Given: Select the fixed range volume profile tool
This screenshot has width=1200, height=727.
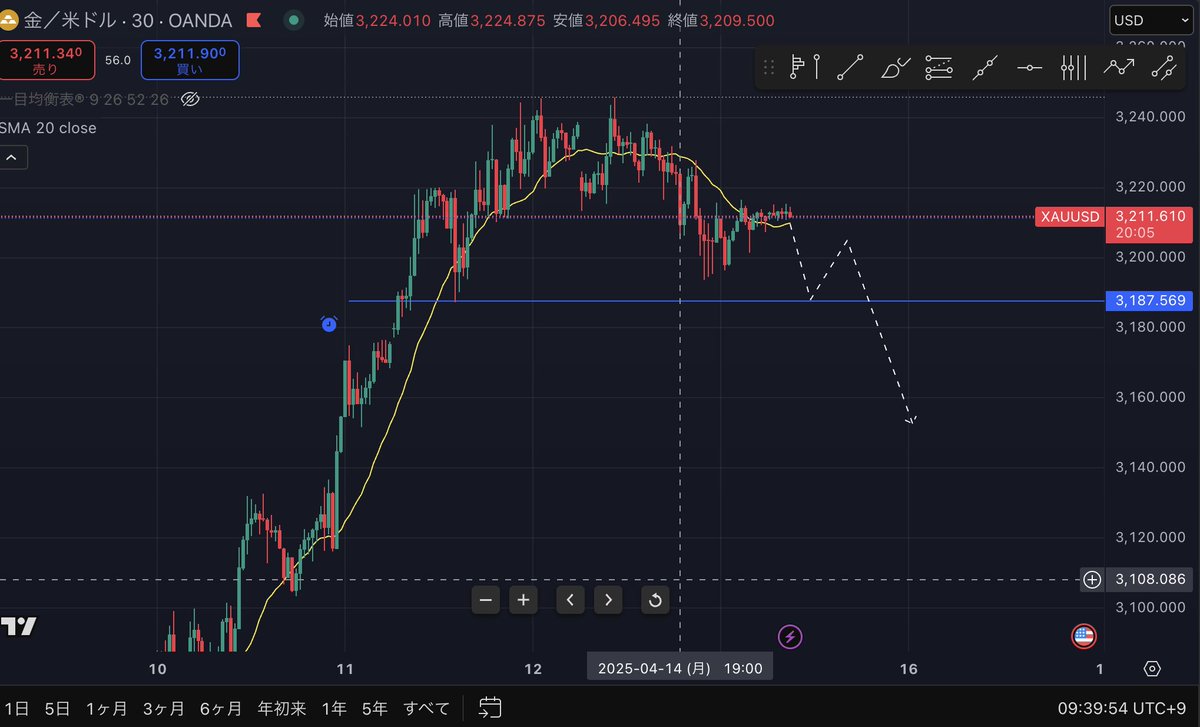Looking at the screenshot, I should (x=804, y=68).
